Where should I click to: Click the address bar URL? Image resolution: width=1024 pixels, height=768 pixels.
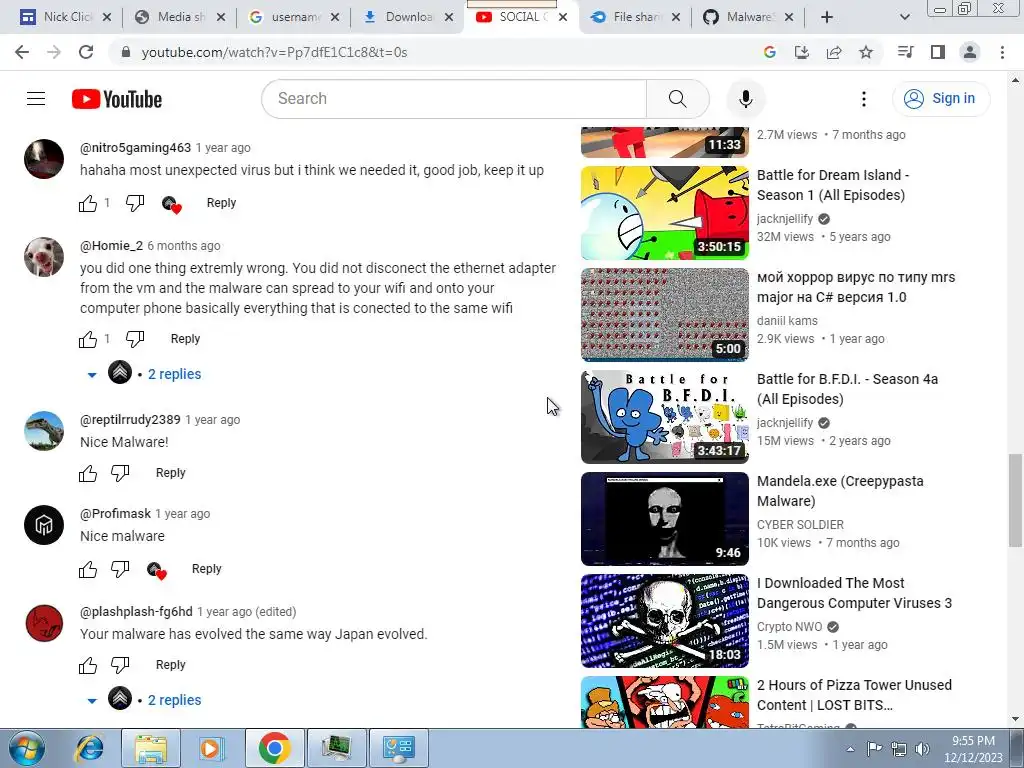274,52
